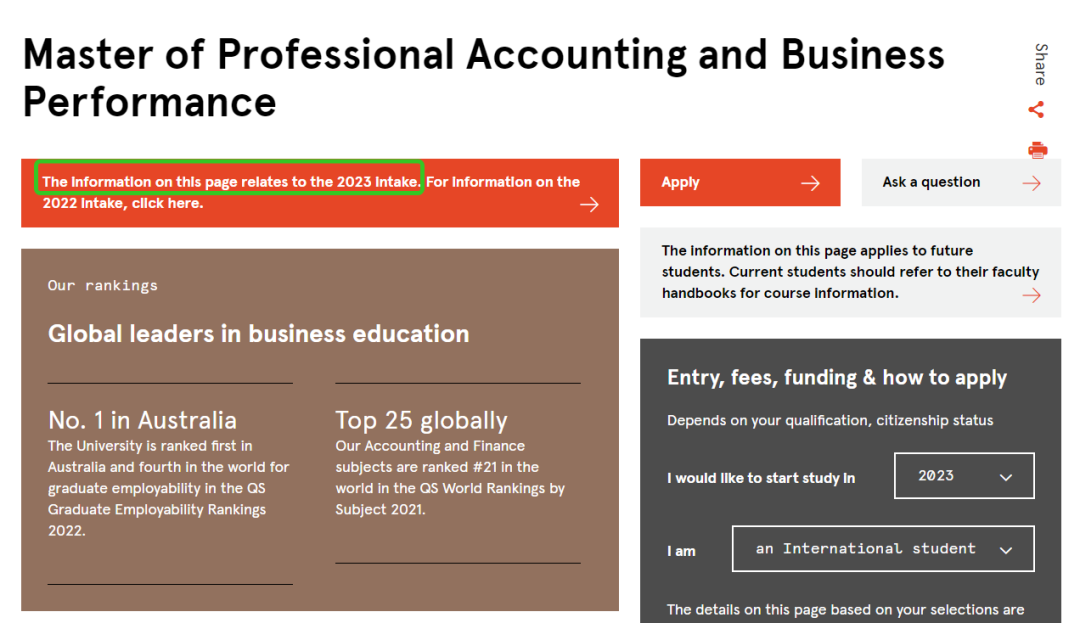Screen dimensions: 1080x623
Task: Click the Apply button
Action: coord(740,182)
